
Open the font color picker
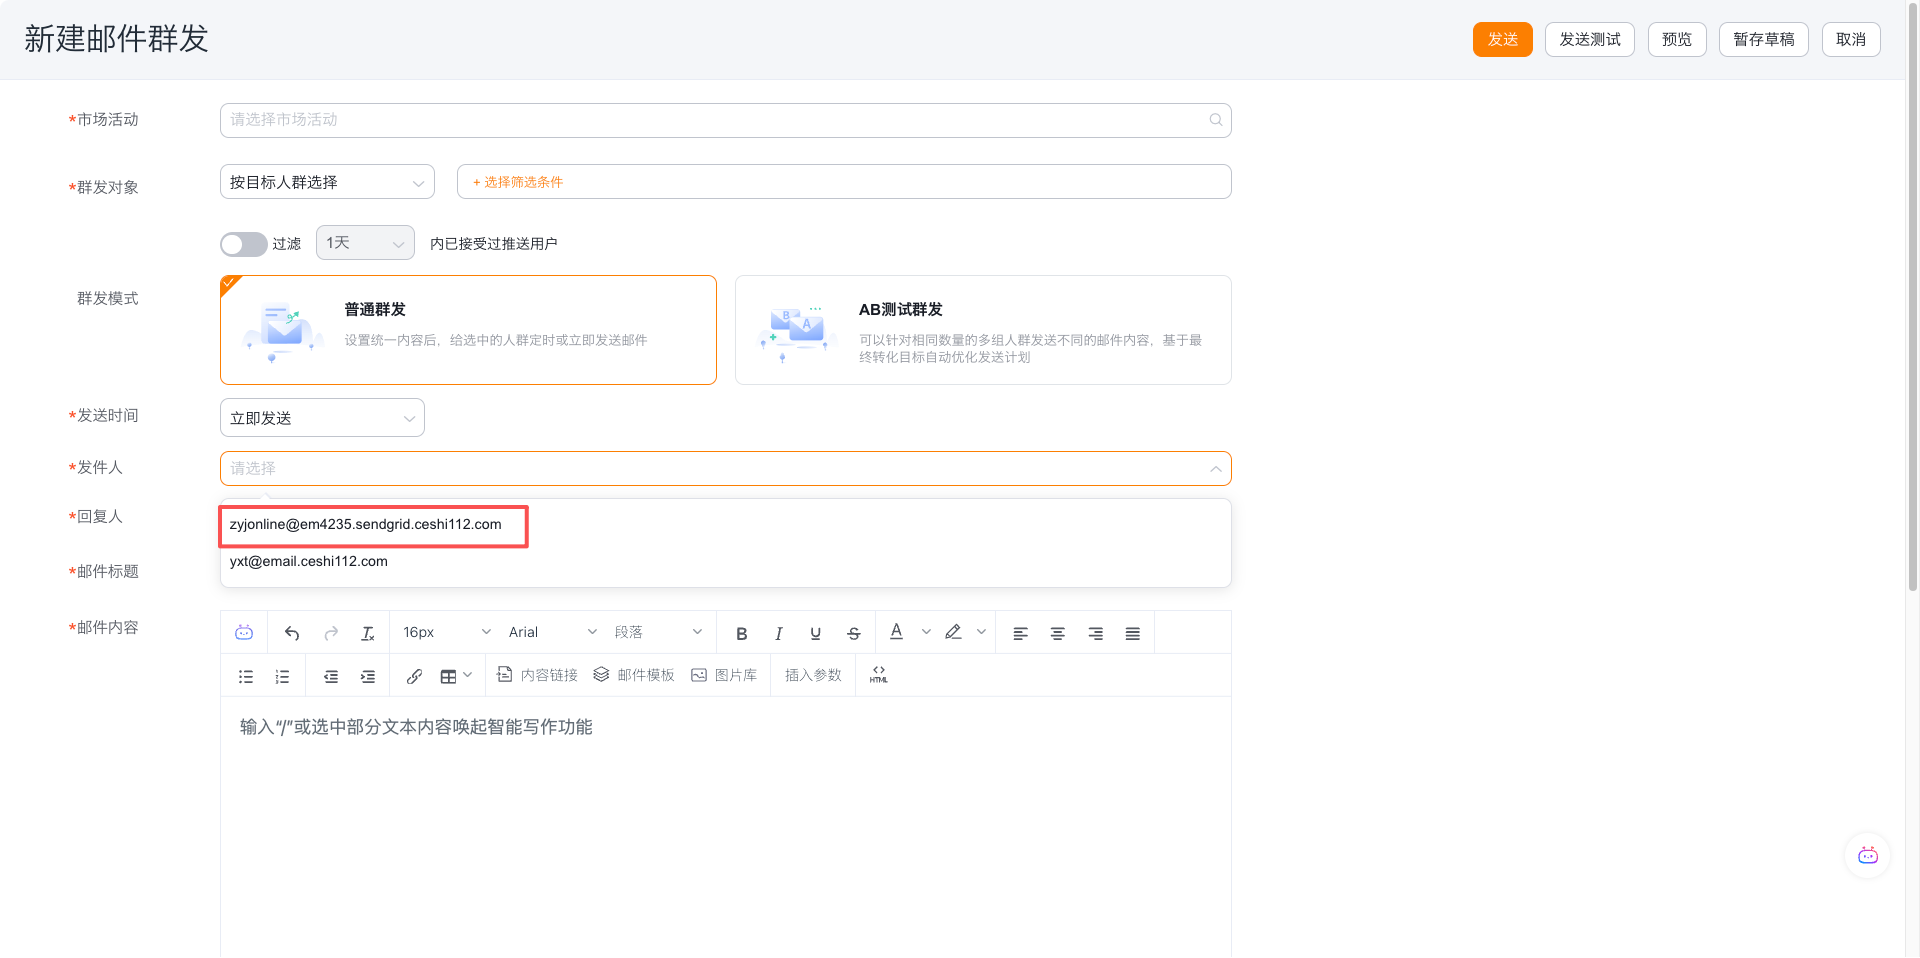pos(896,632)
